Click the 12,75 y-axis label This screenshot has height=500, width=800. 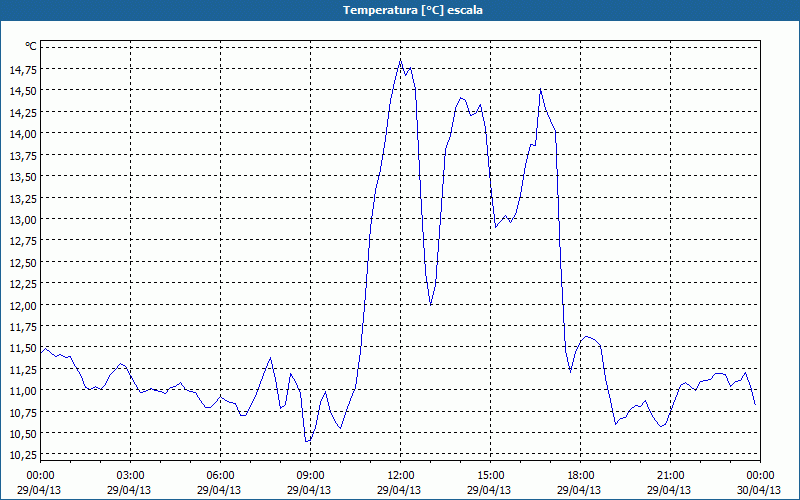click(x=22, y=241)
